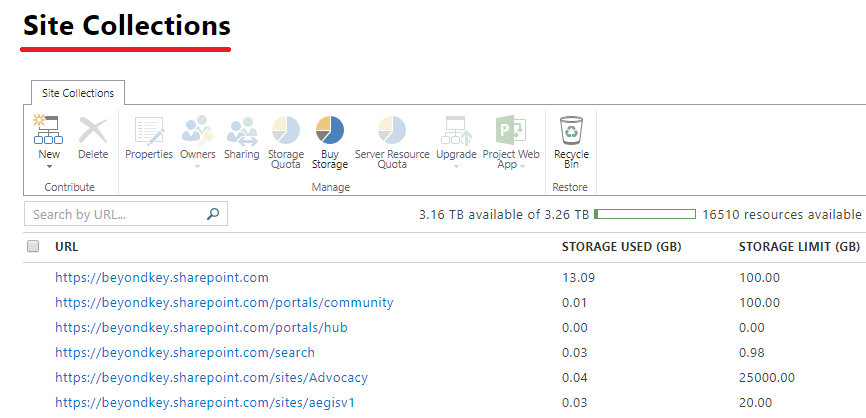
Task: Expand the Owners dropdown arrow
Action: (198, 167)
